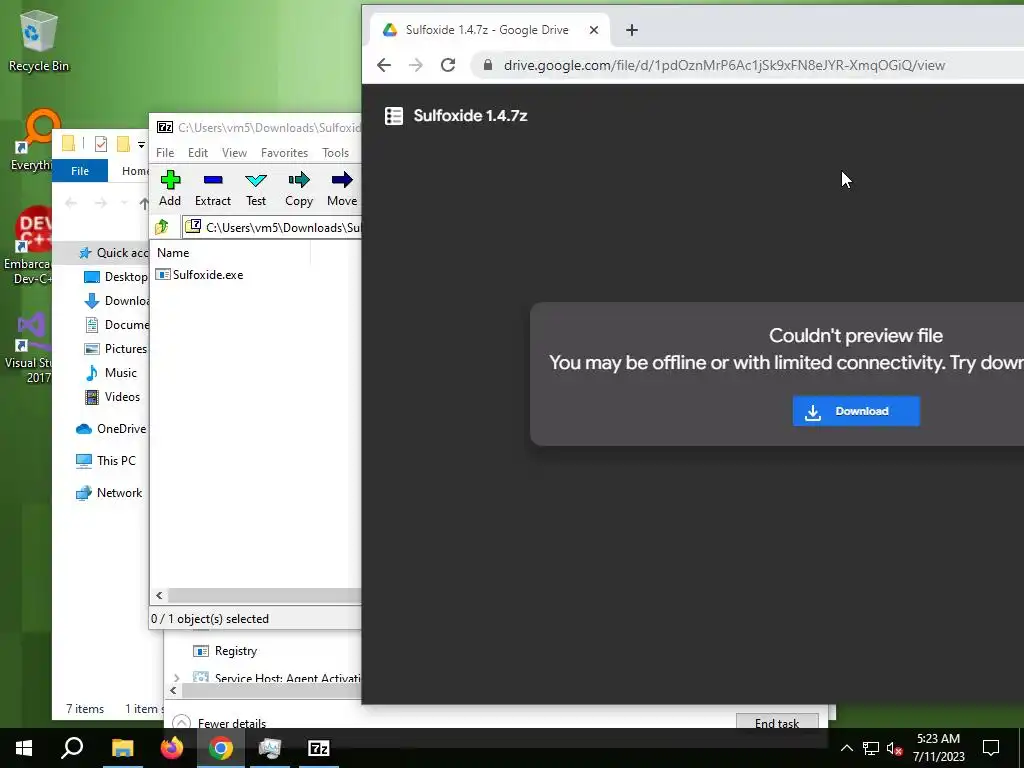Run Test on the archive in 7-Zip

[x=255, y=189]
